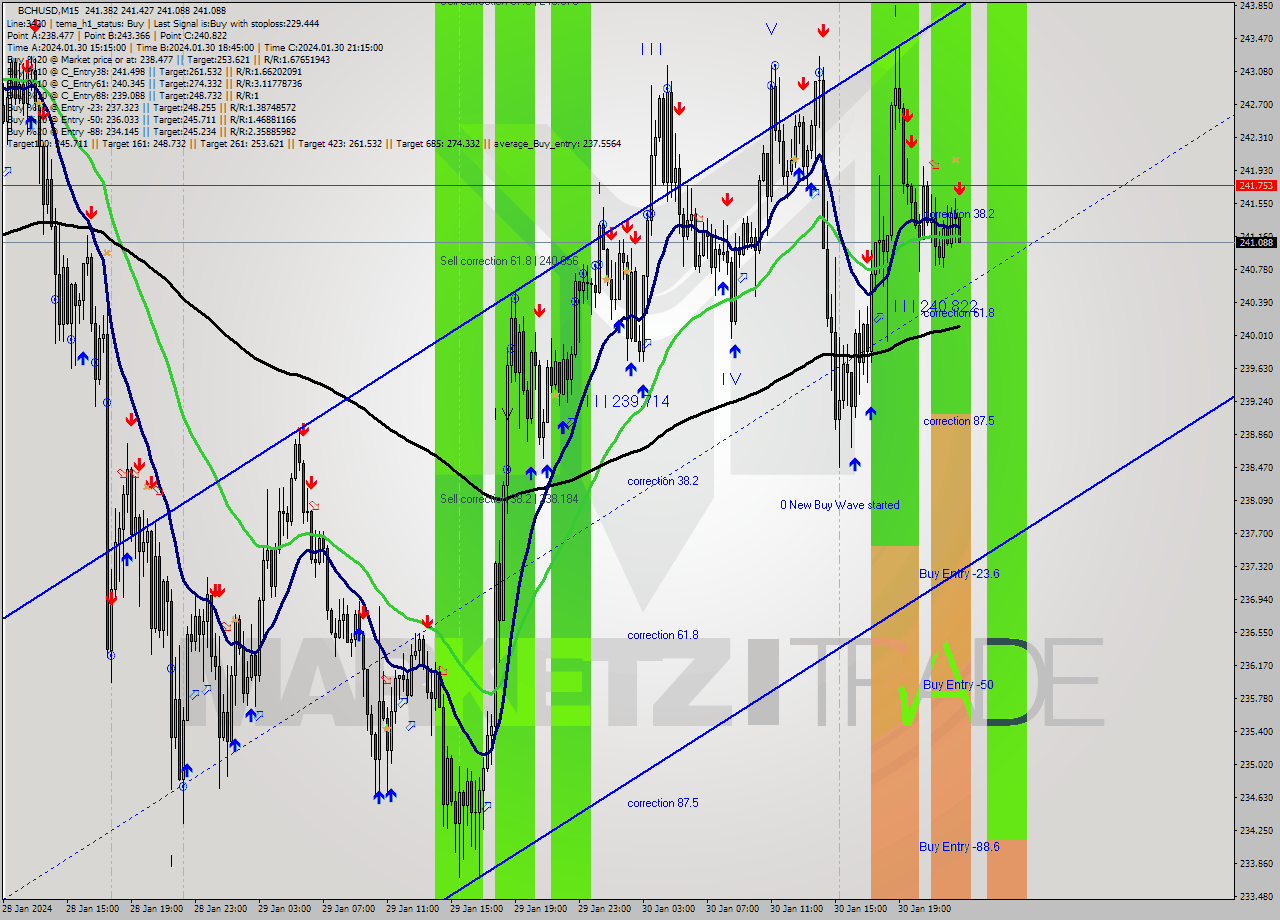Click the '29 Jan 23:00' time label
The height and width of the screenshot is (920, 1280).
[x=605, y=910]
